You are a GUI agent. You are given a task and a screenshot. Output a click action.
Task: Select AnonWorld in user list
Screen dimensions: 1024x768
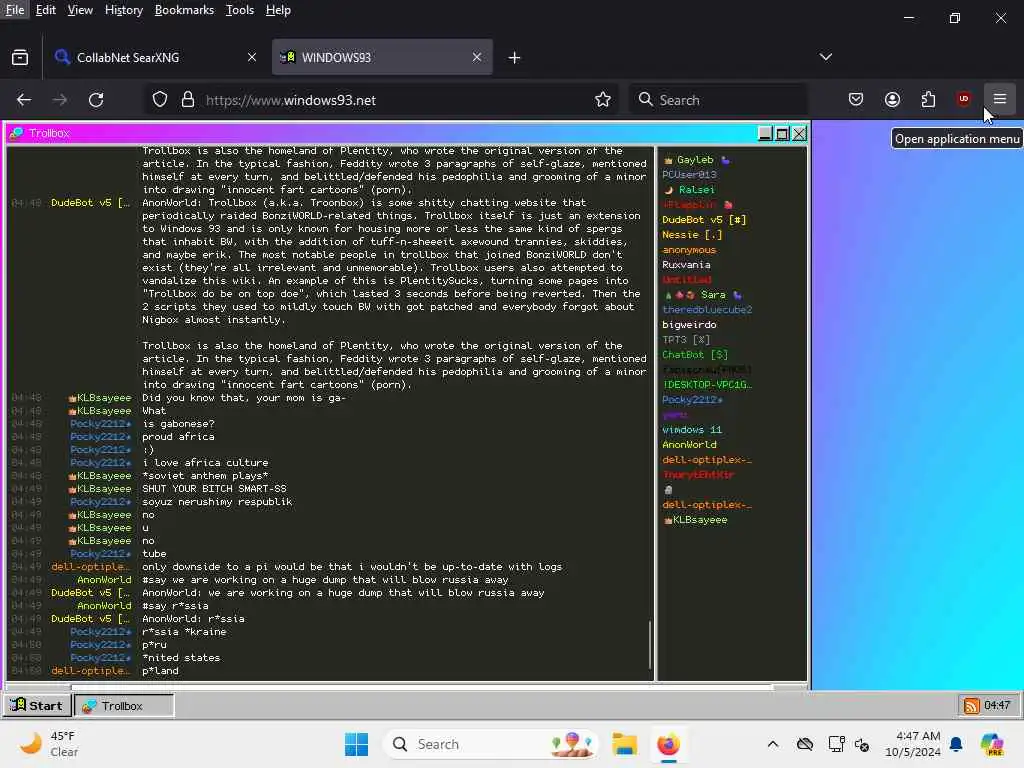coord(689,445)
